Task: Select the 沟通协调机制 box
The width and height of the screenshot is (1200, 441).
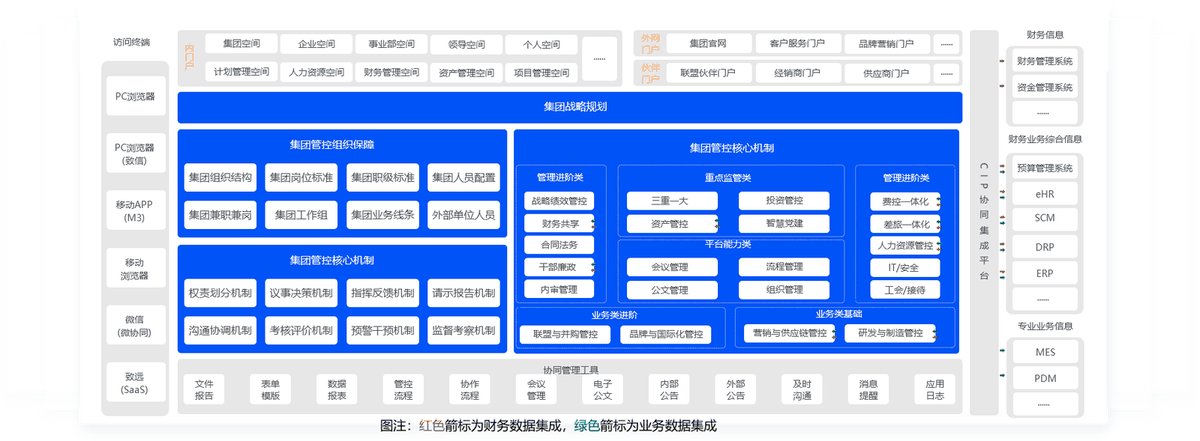Action: pos(221,330)
